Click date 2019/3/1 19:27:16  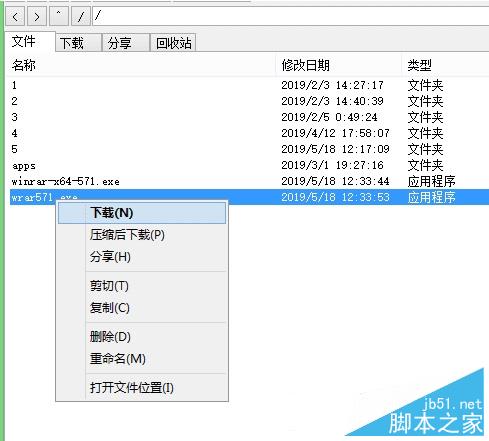(x=332, y=165)
